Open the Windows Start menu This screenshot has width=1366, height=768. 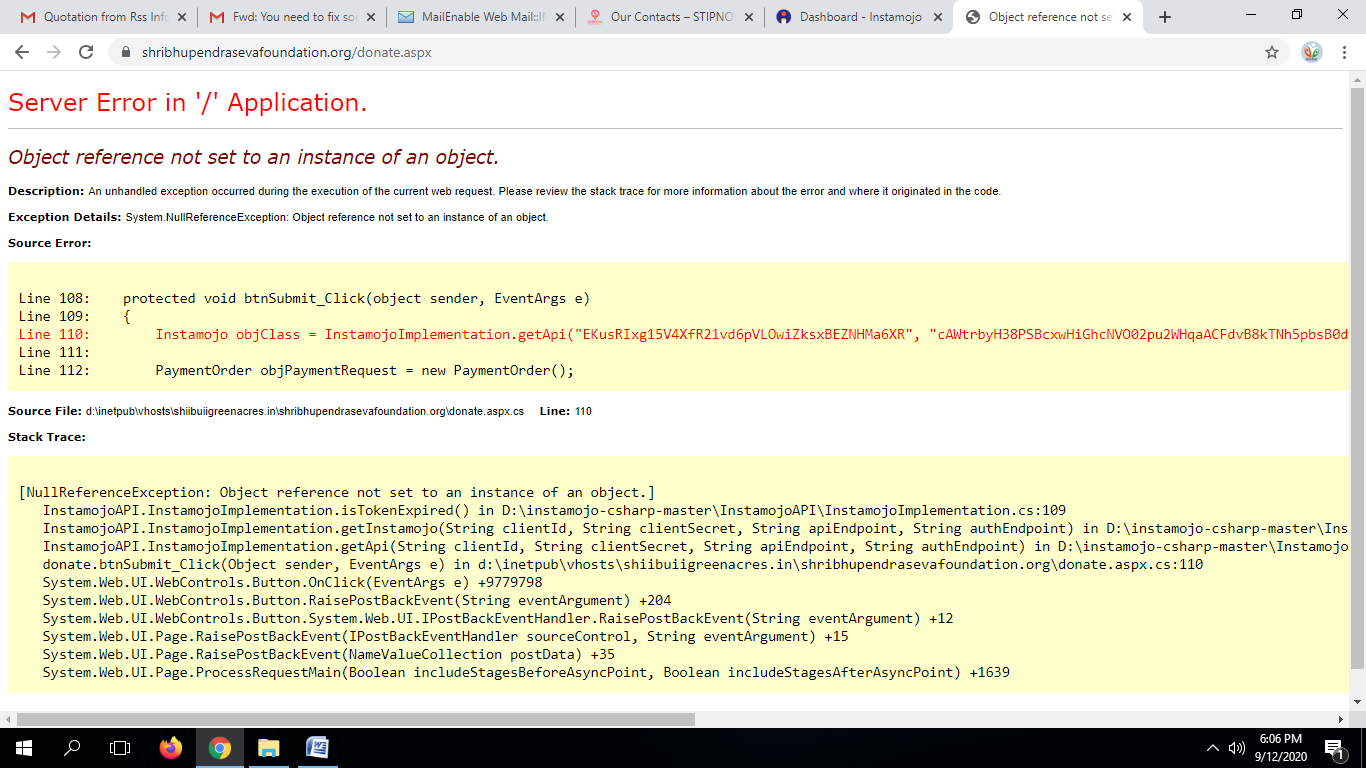(24, 748)
